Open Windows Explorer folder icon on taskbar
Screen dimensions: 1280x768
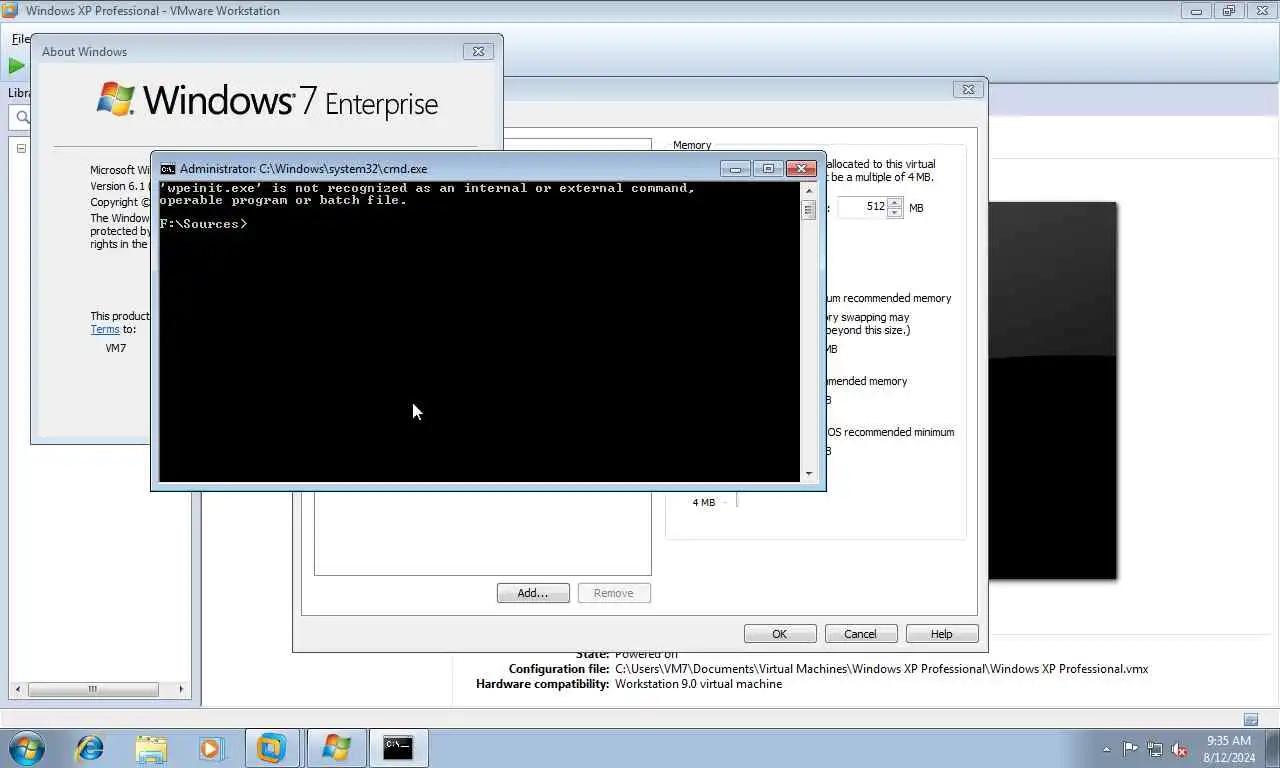click(x=151, y=747)
